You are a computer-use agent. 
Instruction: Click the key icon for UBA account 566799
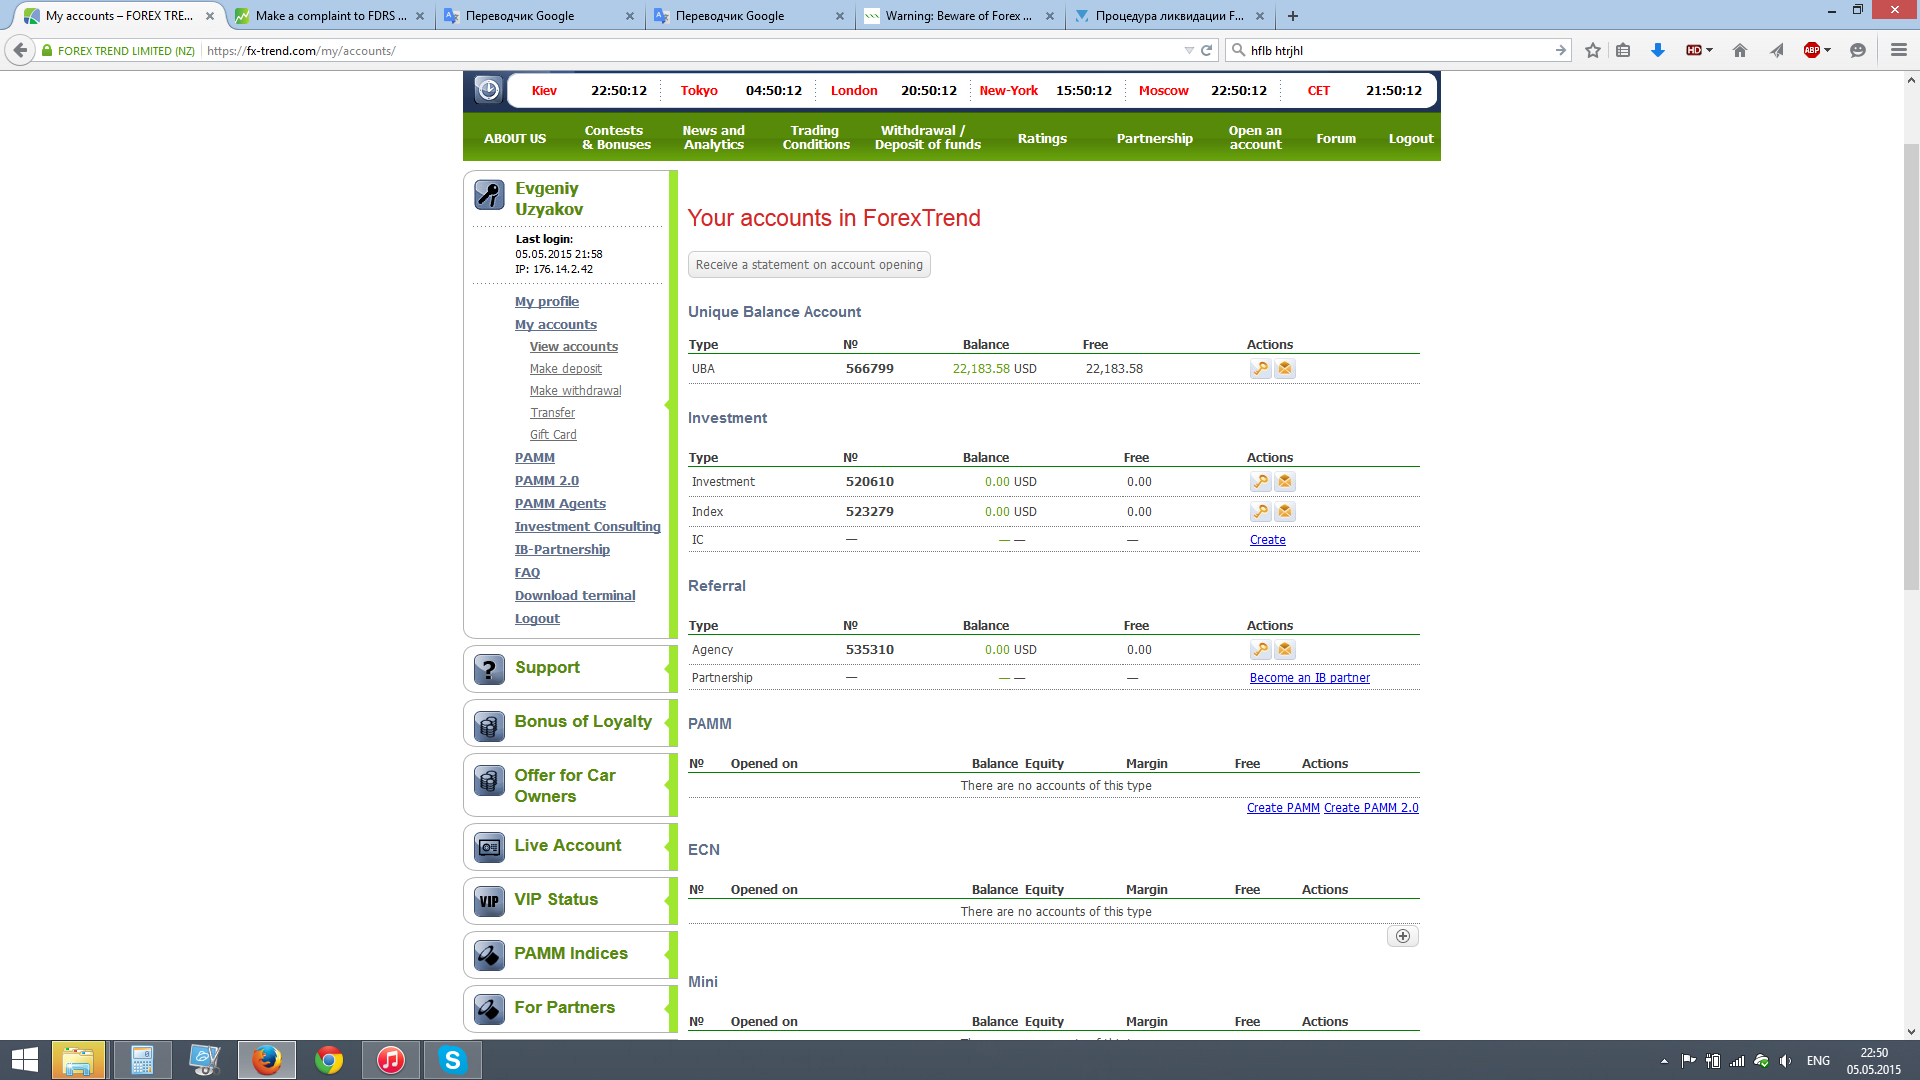click(1260, 369)
